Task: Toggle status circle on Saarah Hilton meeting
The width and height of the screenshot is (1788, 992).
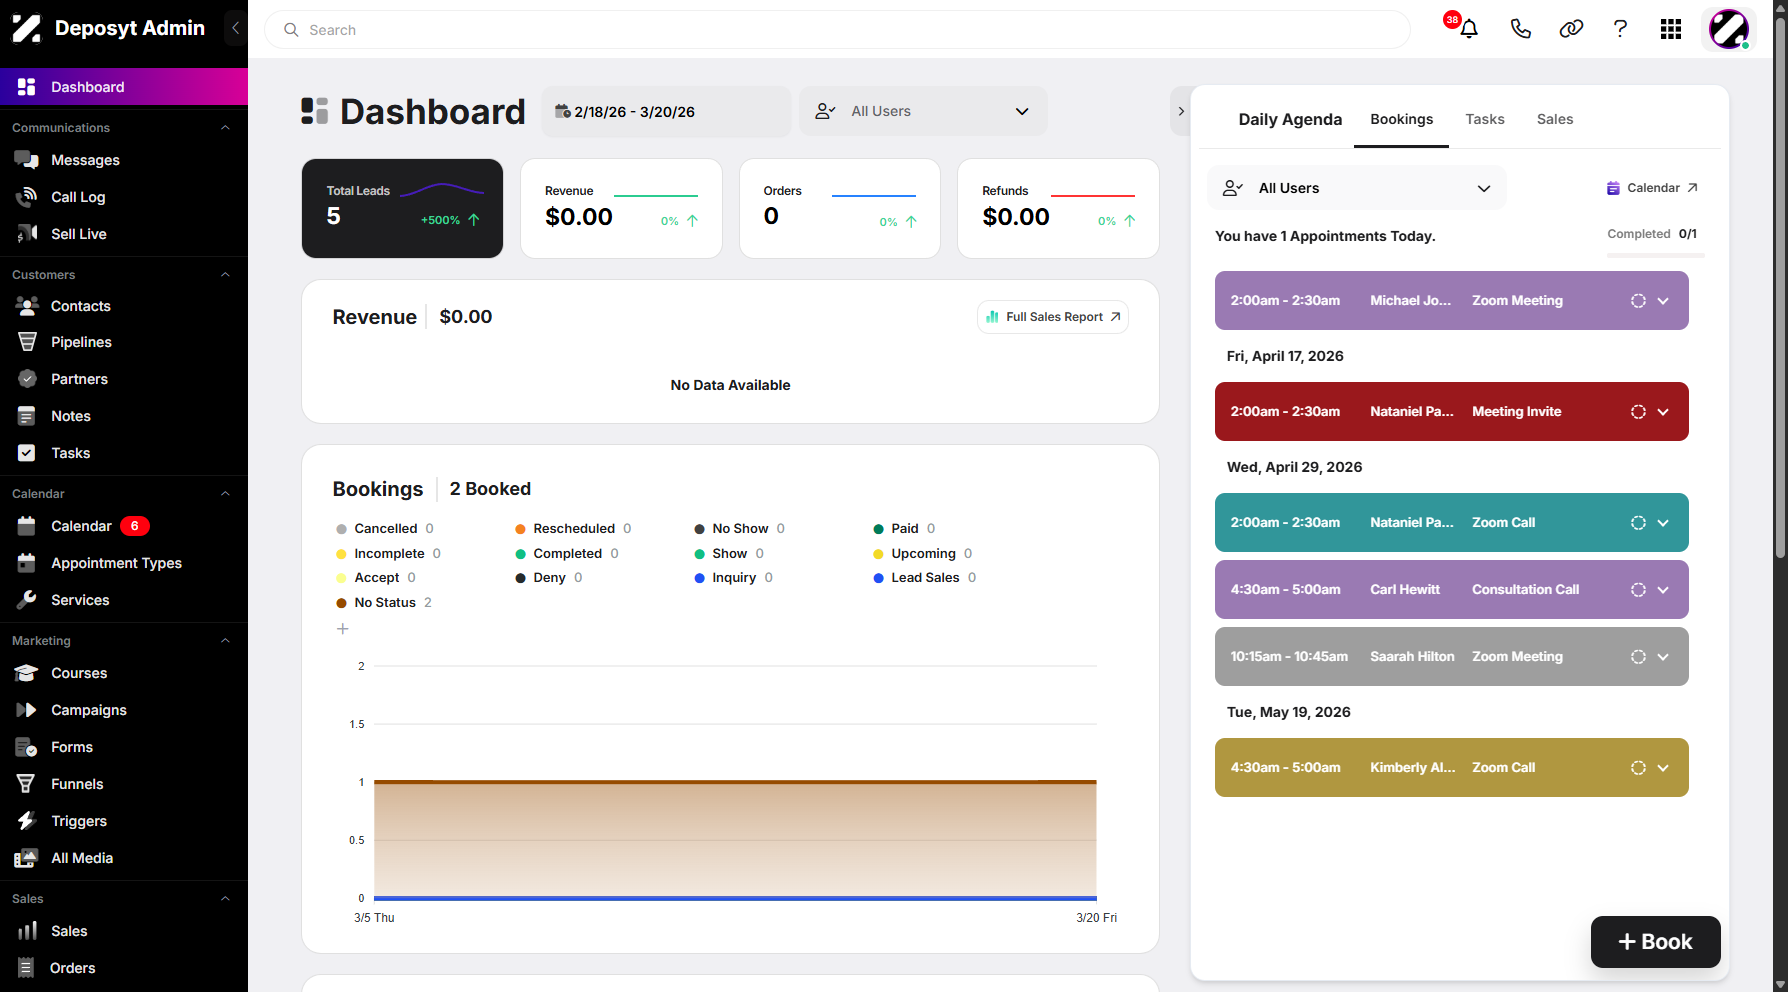Action: [x=1638, y=657]
